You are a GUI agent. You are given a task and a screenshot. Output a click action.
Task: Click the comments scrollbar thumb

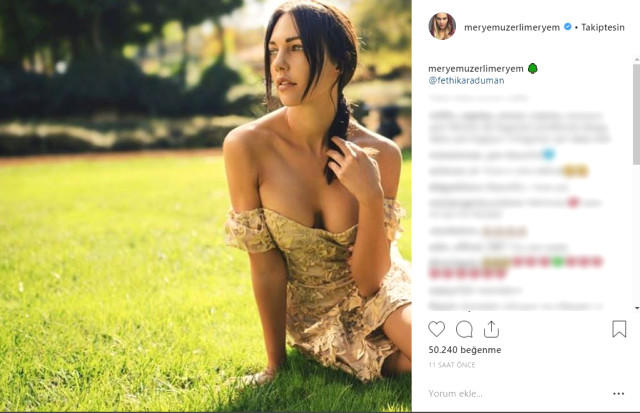click(x=637, y=113)
